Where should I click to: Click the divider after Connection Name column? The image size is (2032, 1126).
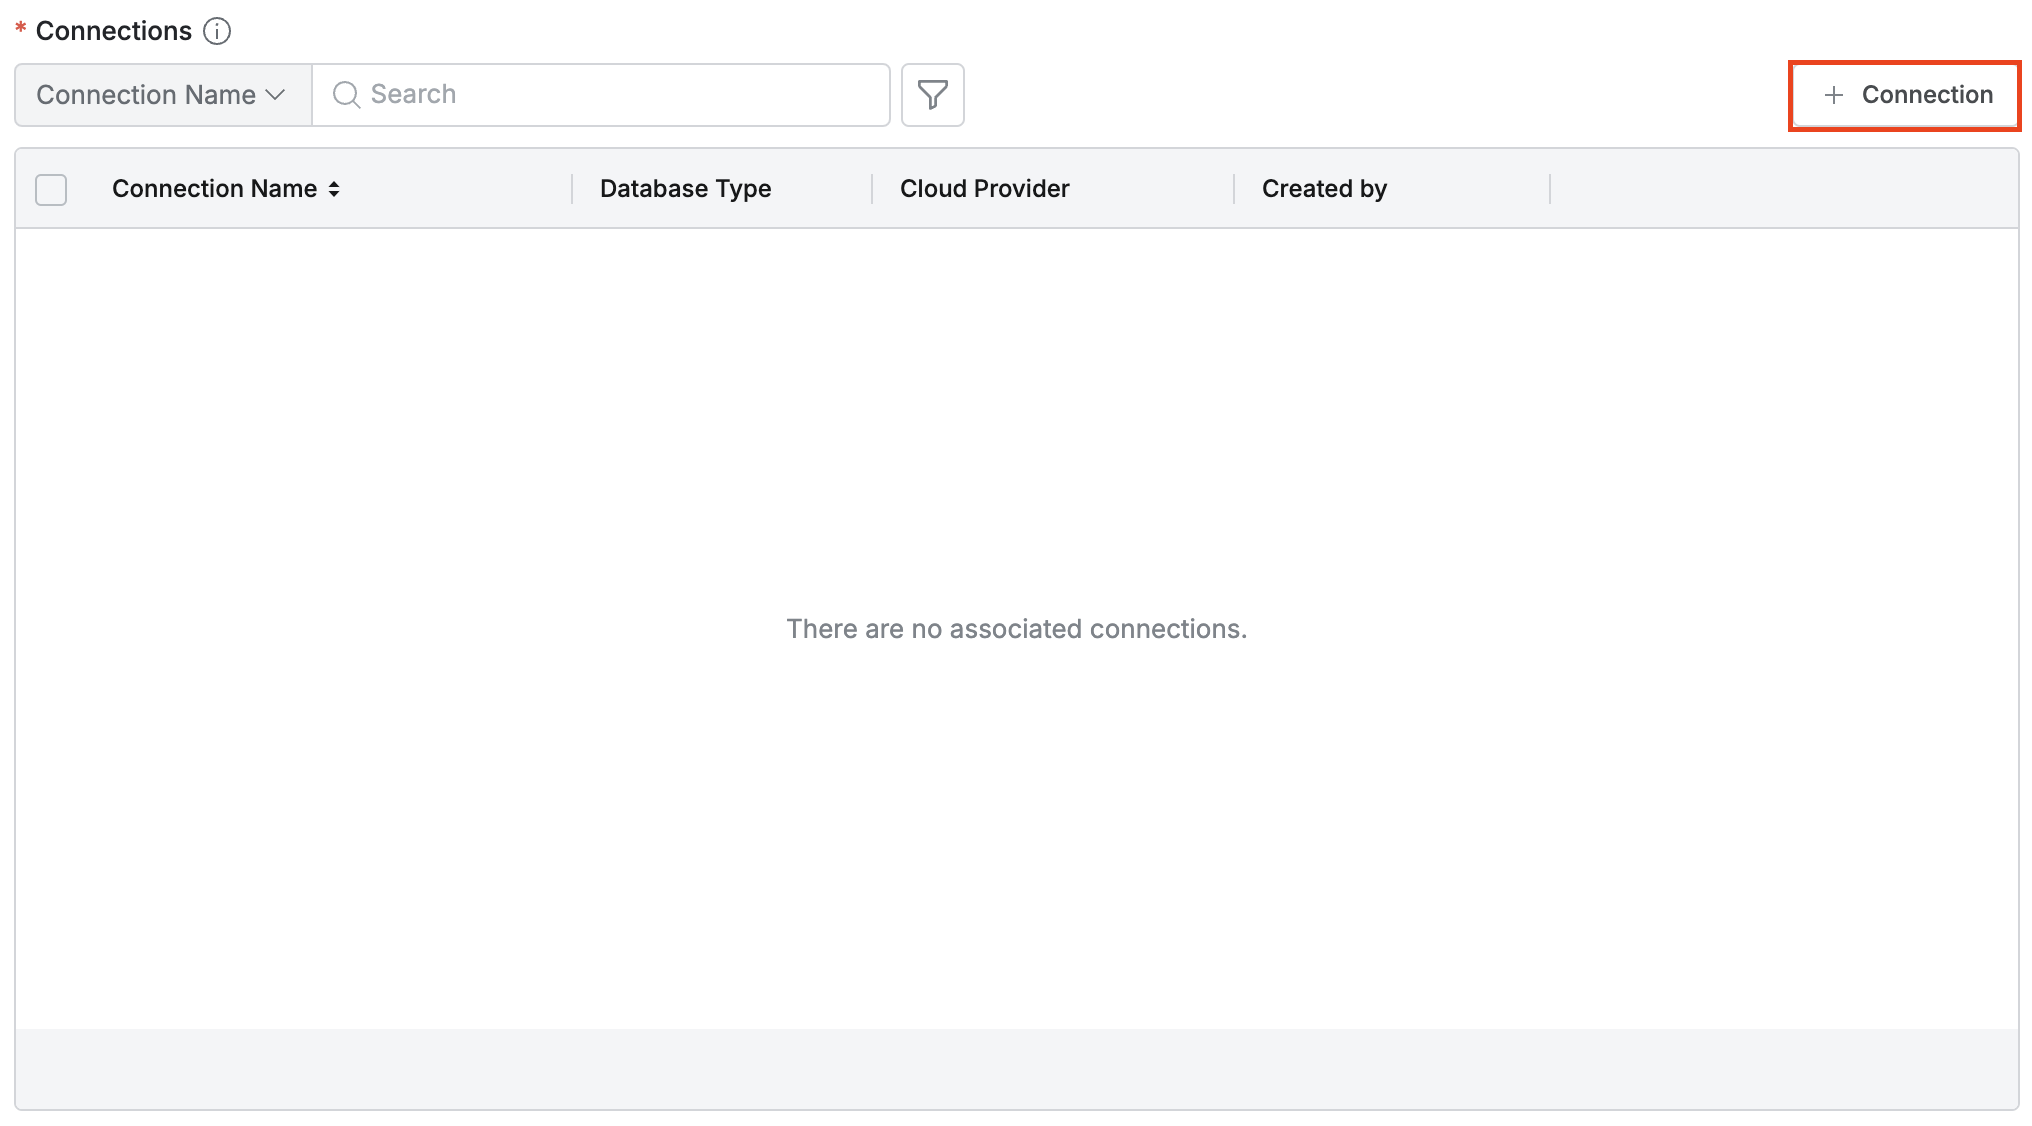[572, 189]
